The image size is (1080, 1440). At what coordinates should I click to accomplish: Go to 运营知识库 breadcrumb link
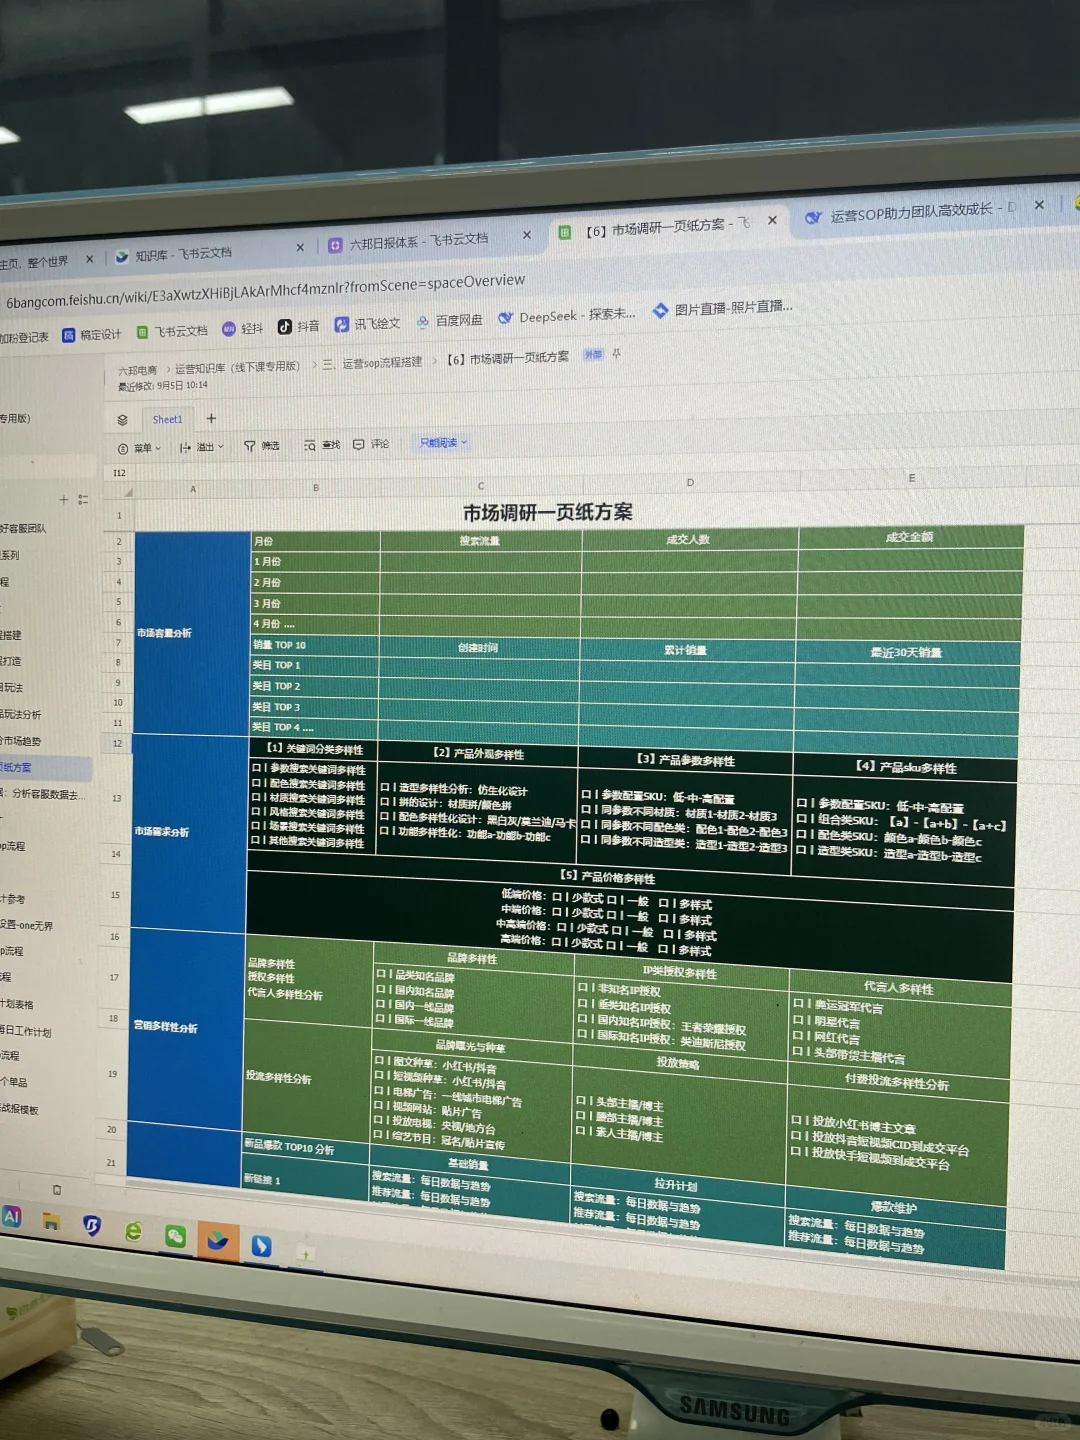point(237,367)
